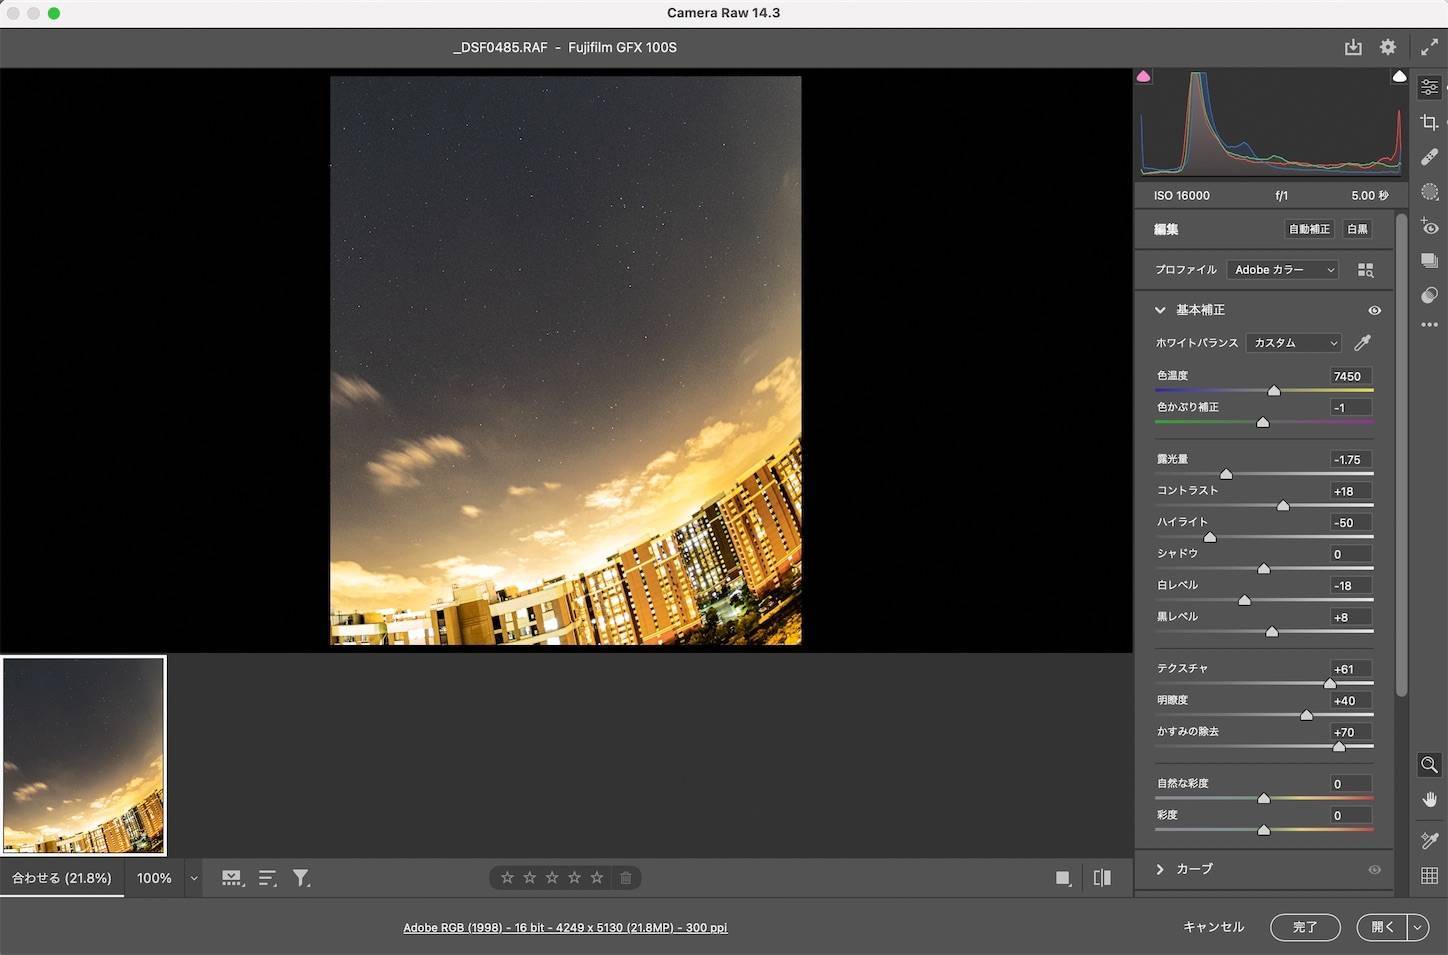Open the Adobe RGB workflow options link
Screen dimensions: 1448x955
click(565, 928)
